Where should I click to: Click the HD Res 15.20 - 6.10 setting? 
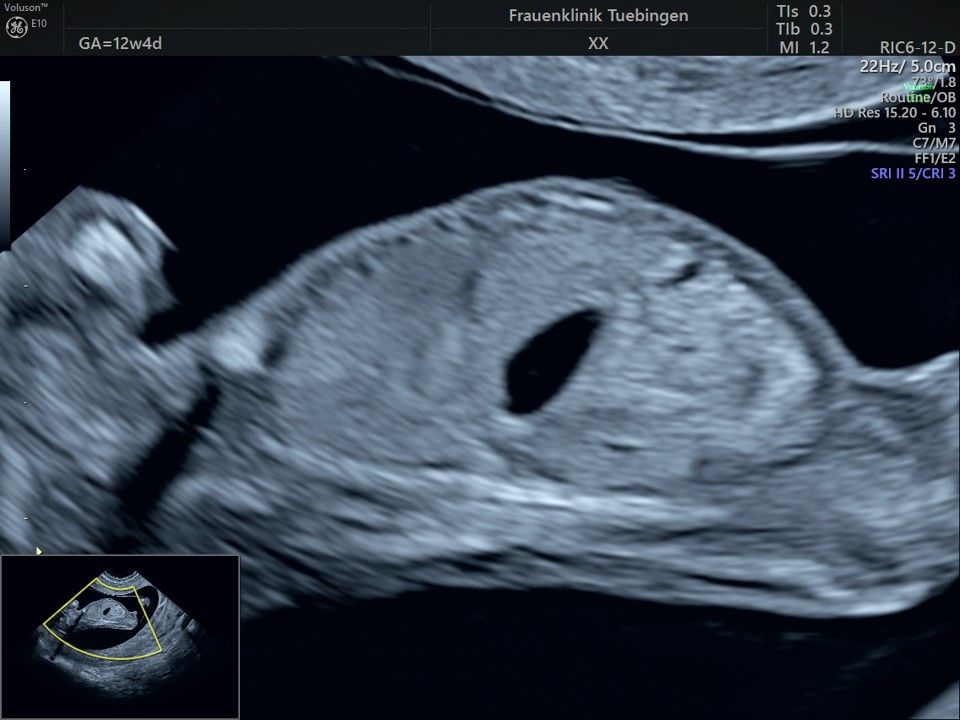pos(895,113)
